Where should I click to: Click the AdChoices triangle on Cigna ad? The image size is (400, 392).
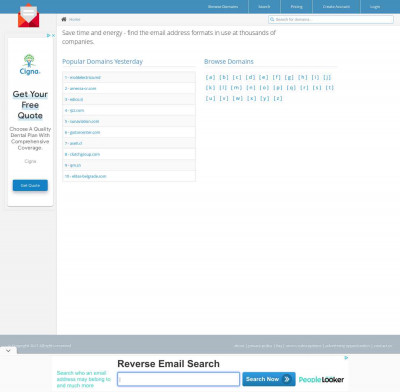click(49, 35)
